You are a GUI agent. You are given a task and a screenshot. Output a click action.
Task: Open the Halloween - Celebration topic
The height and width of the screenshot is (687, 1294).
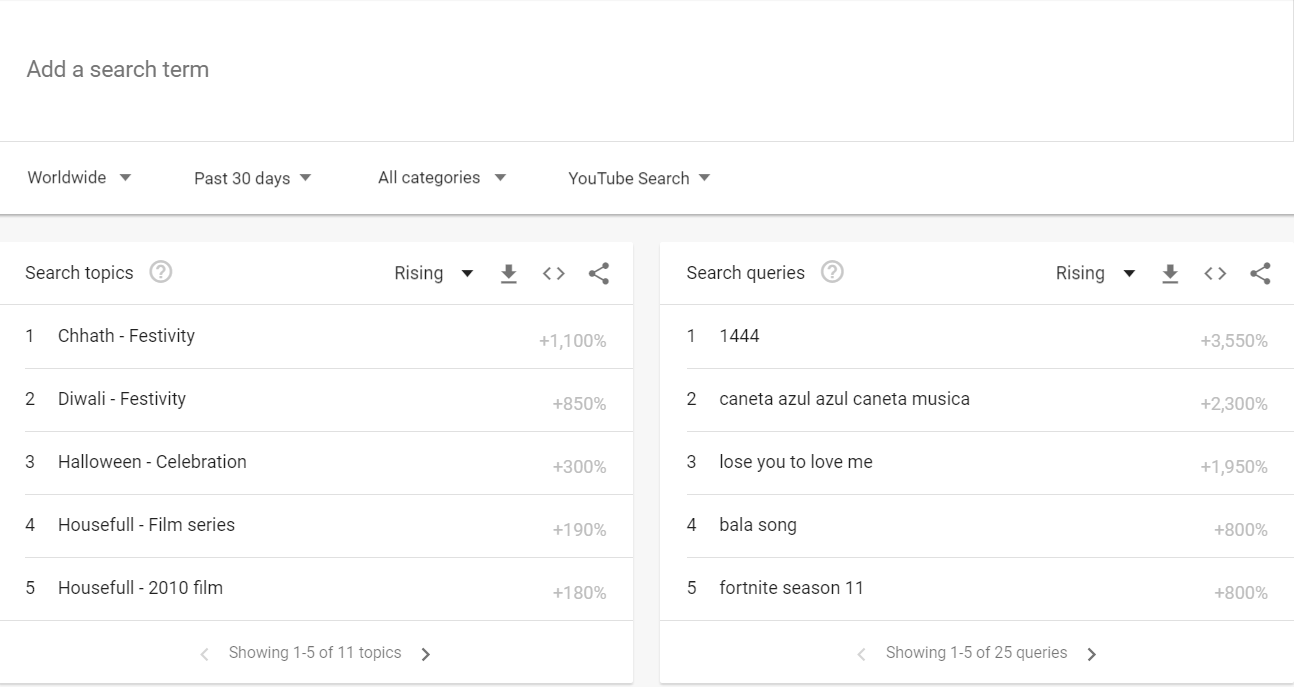[152, 462]
